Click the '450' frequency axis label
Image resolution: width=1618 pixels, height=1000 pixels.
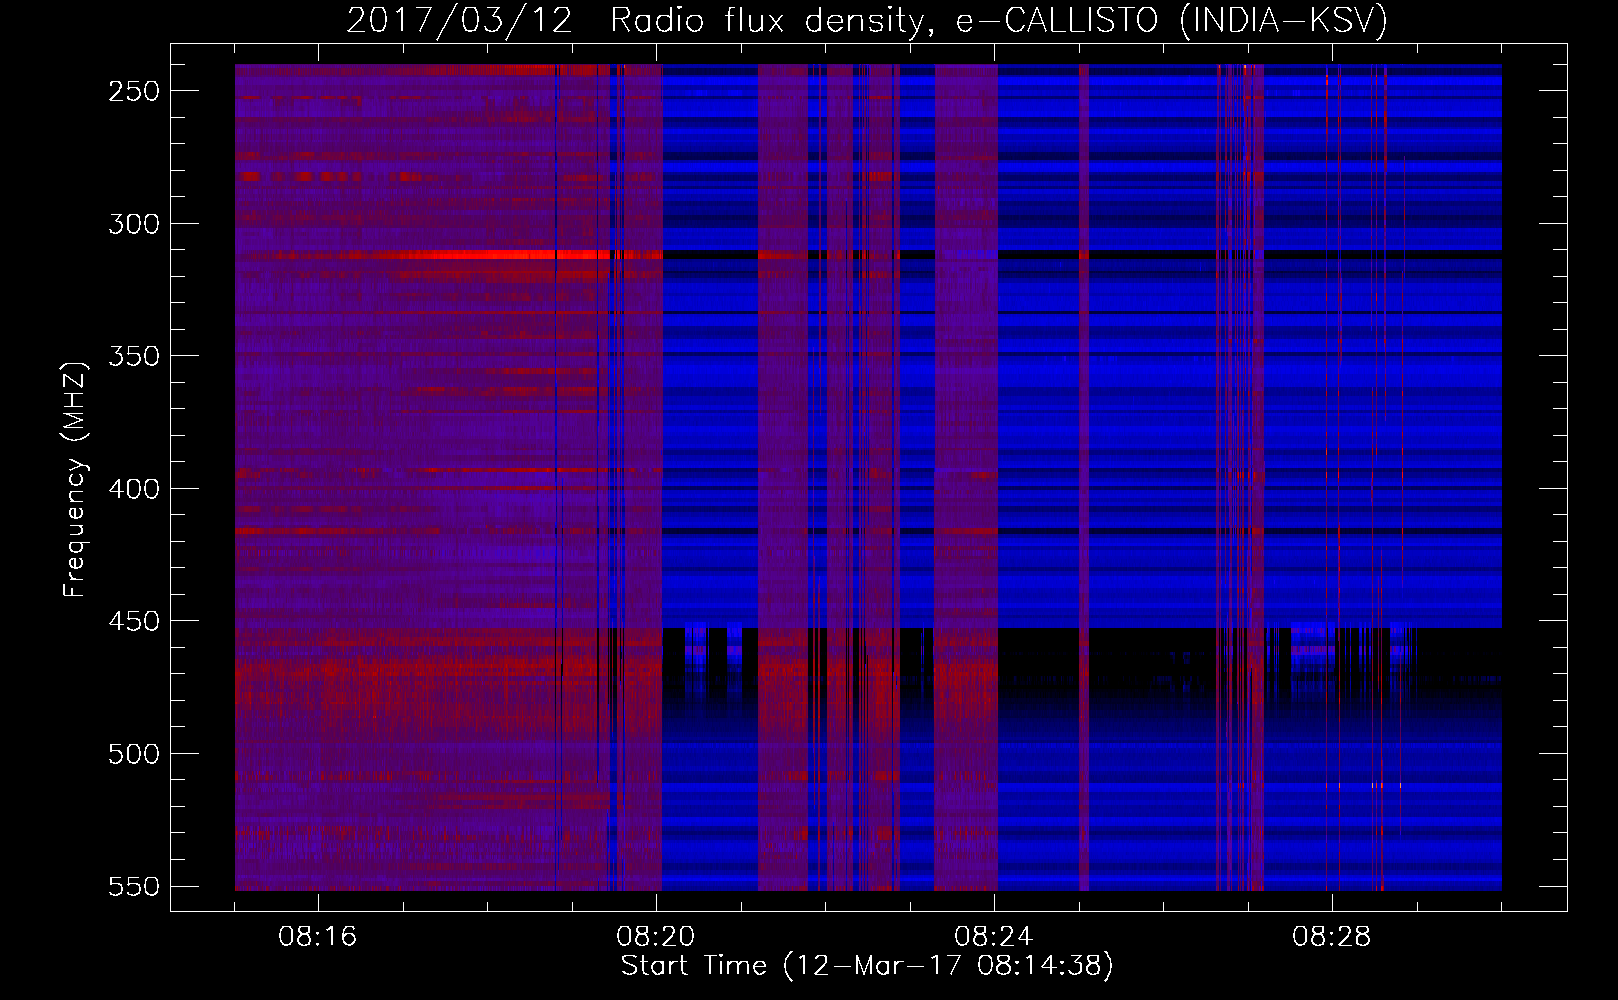click(134, 621)
